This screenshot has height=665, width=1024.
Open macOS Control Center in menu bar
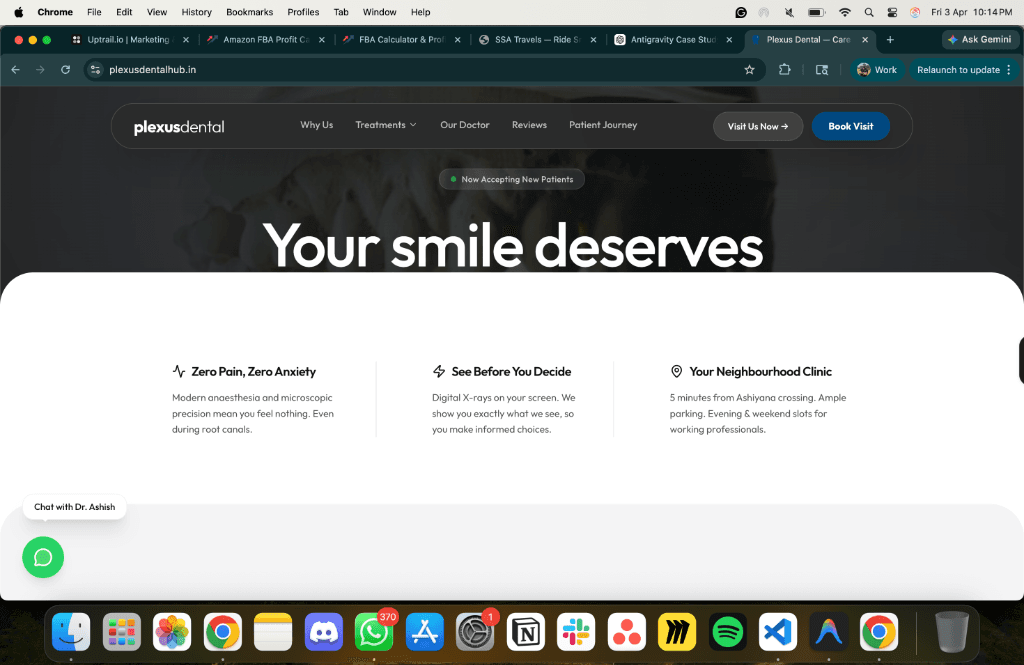pyautogui.click(x=891, y=12)
